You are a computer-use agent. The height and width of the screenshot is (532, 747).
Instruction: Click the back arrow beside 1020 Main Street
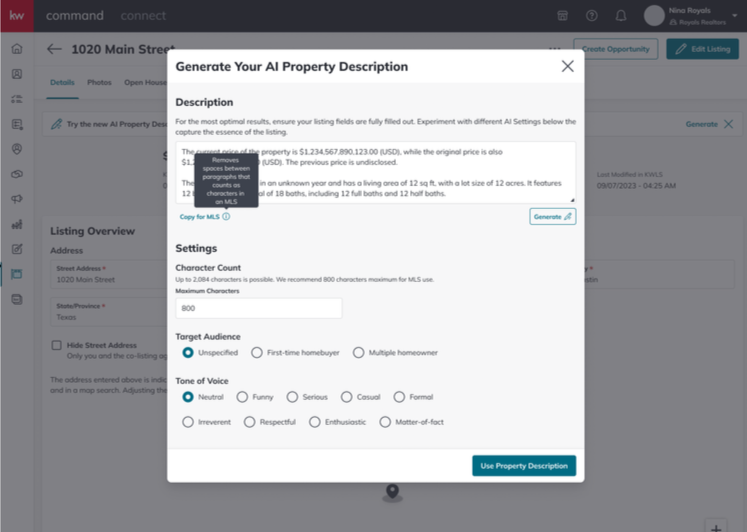click(x=54, y=49)
